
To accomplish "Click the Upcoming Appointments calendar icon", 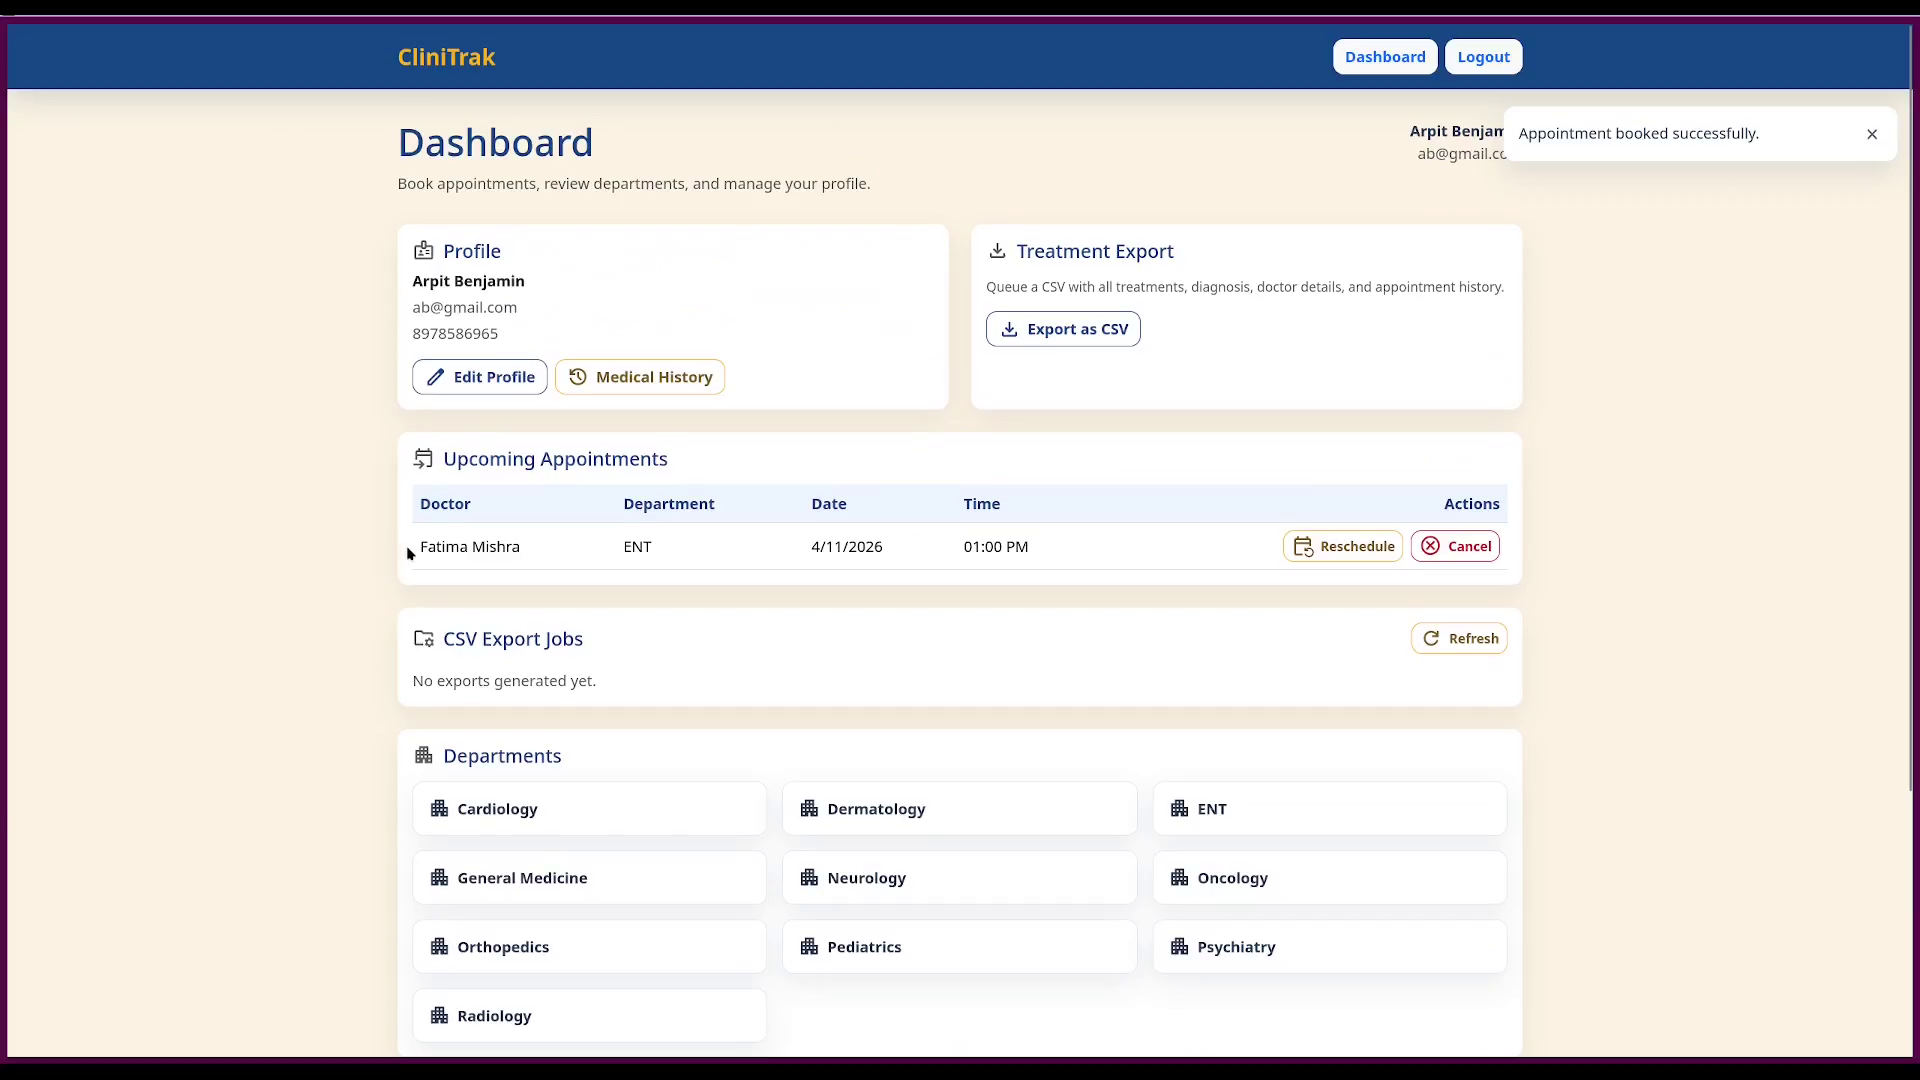I will coord(423,459).
